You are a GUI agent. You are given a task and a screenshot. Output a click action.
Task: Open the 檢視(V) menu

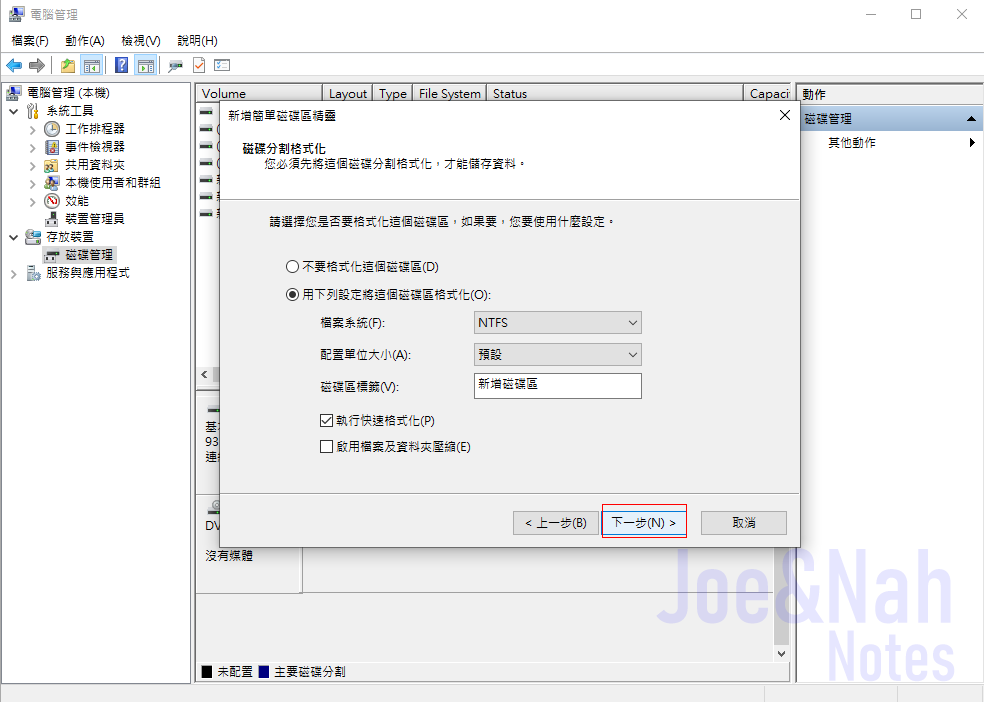pos(139,40)
